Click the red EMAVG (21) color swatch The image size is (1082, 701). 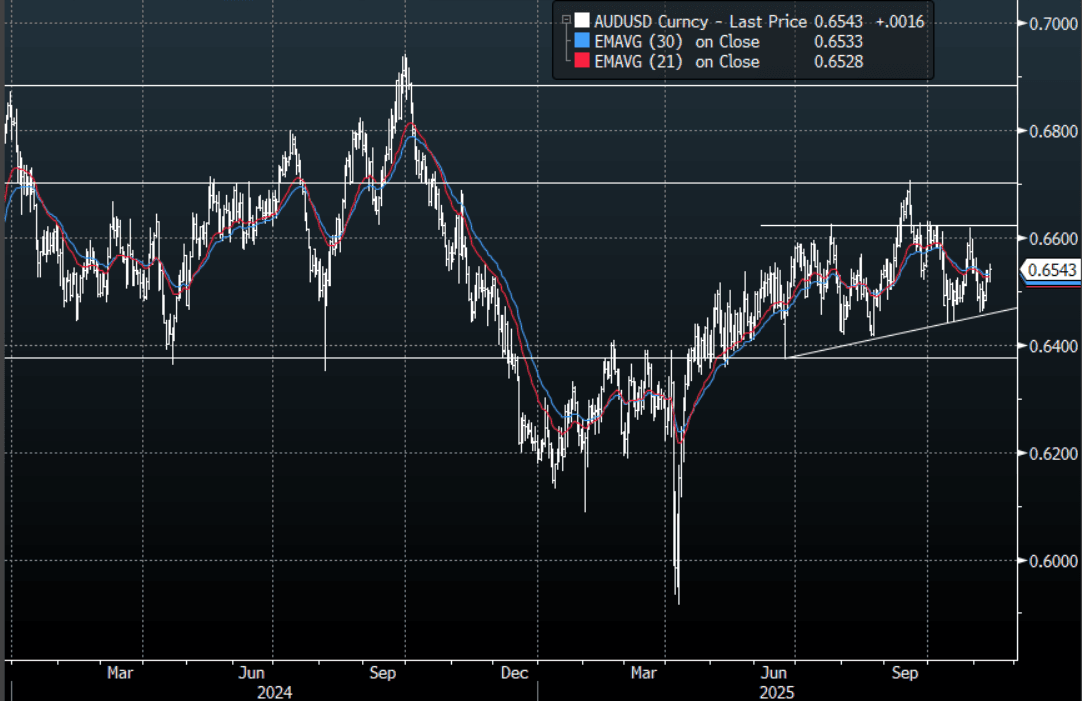tap(581, 62)
